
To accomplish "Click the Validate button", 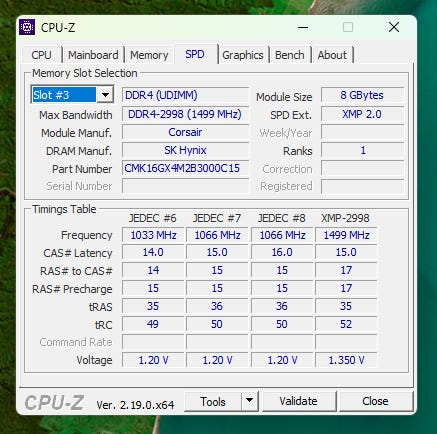I will 299,401.
